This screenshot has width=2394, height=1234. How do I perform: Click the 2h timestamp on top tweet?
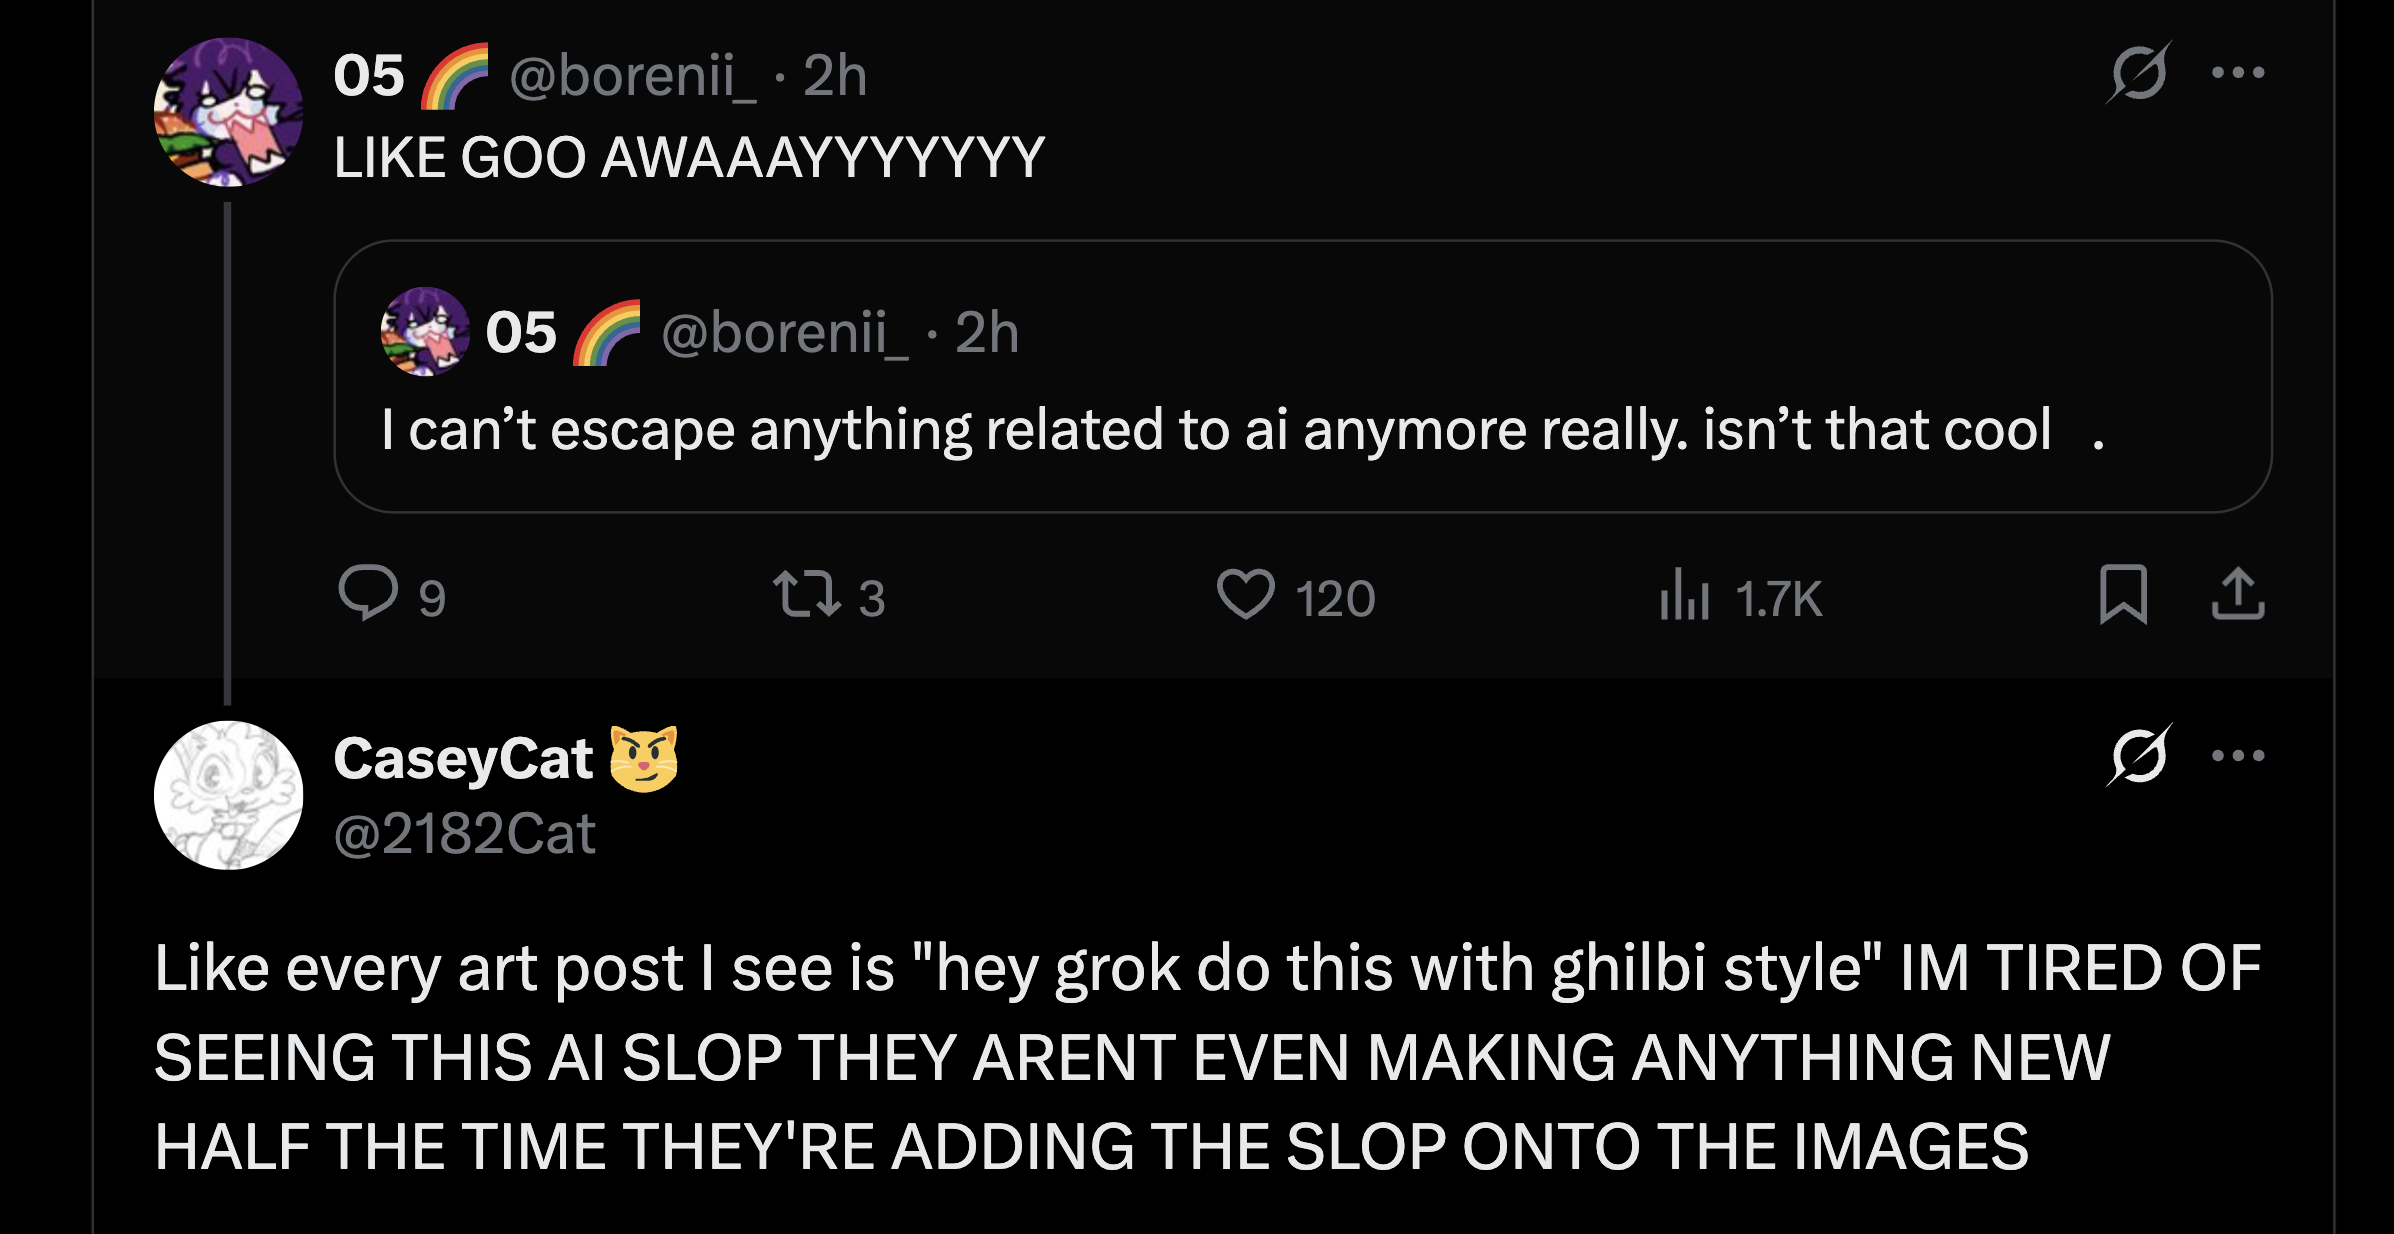[835, 76]
